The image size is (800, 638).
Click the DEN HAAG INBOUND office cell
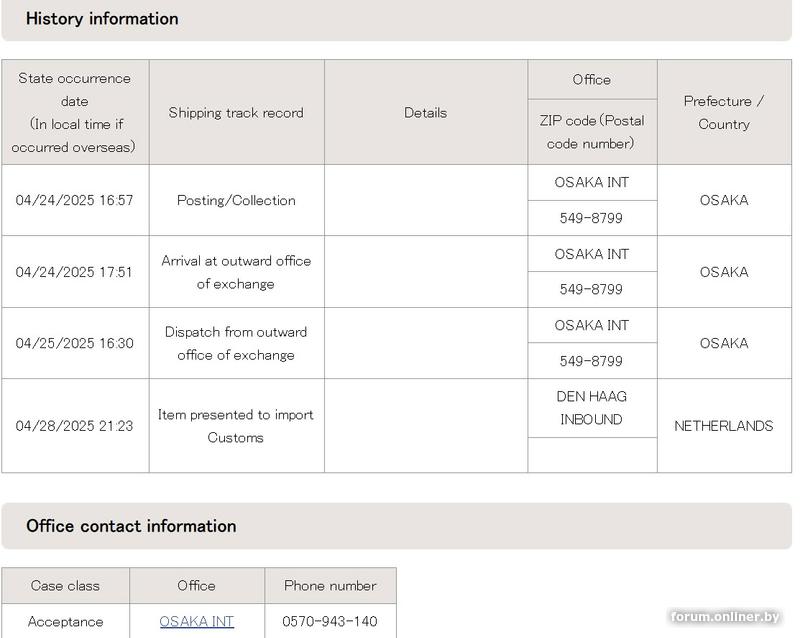[x=592, y=408]
